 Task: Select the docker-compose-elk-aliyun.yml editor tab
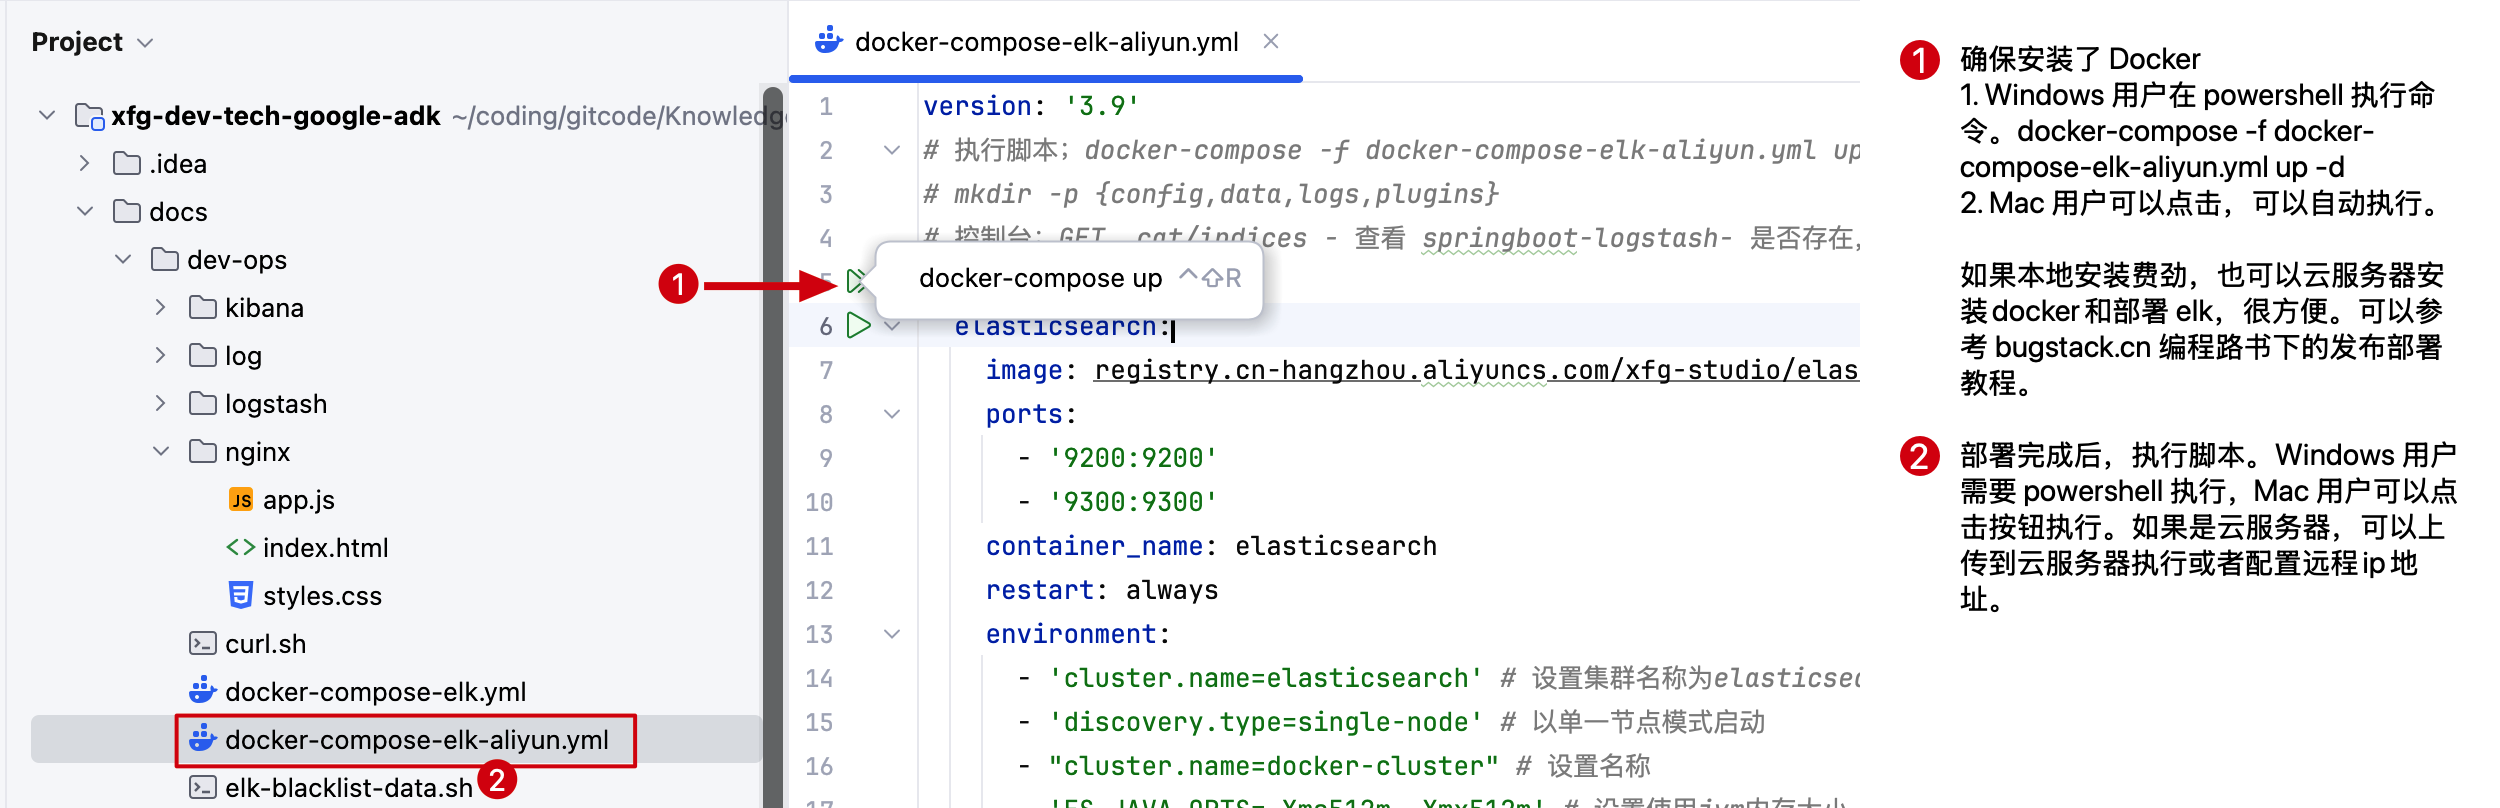click(1046, 42)
